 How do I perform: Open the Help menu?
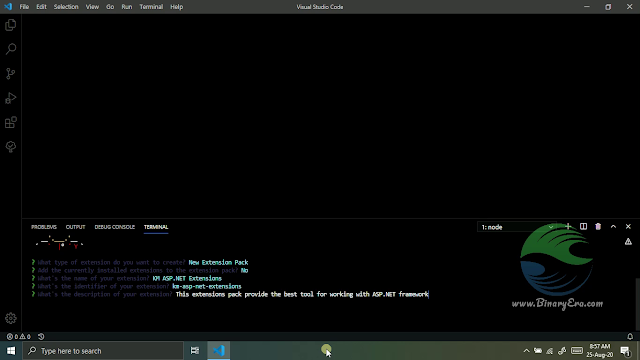click(x=176, y=7)
